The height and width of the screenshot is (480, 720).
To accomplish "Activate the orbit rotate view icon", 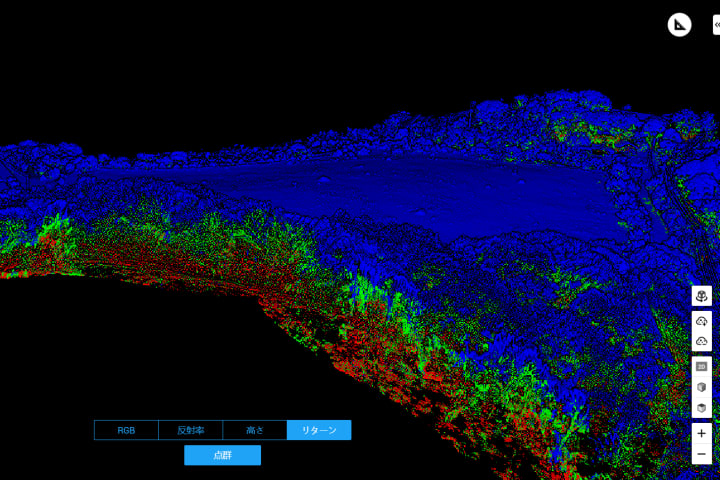I will [x=702, y=297].
